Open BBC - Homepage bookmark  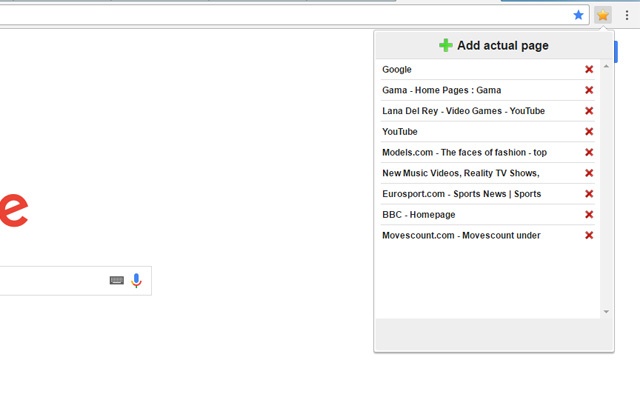coord(419,215)
